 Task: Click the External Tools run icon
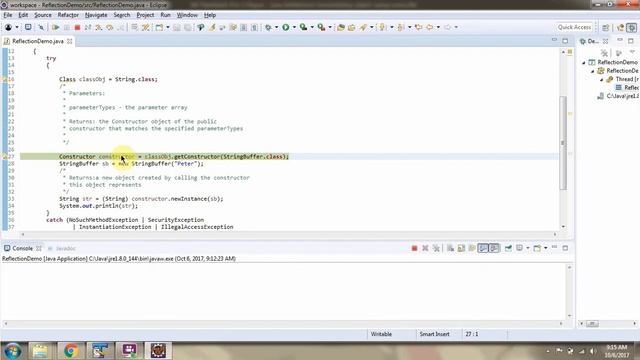[x=322, y=27]
